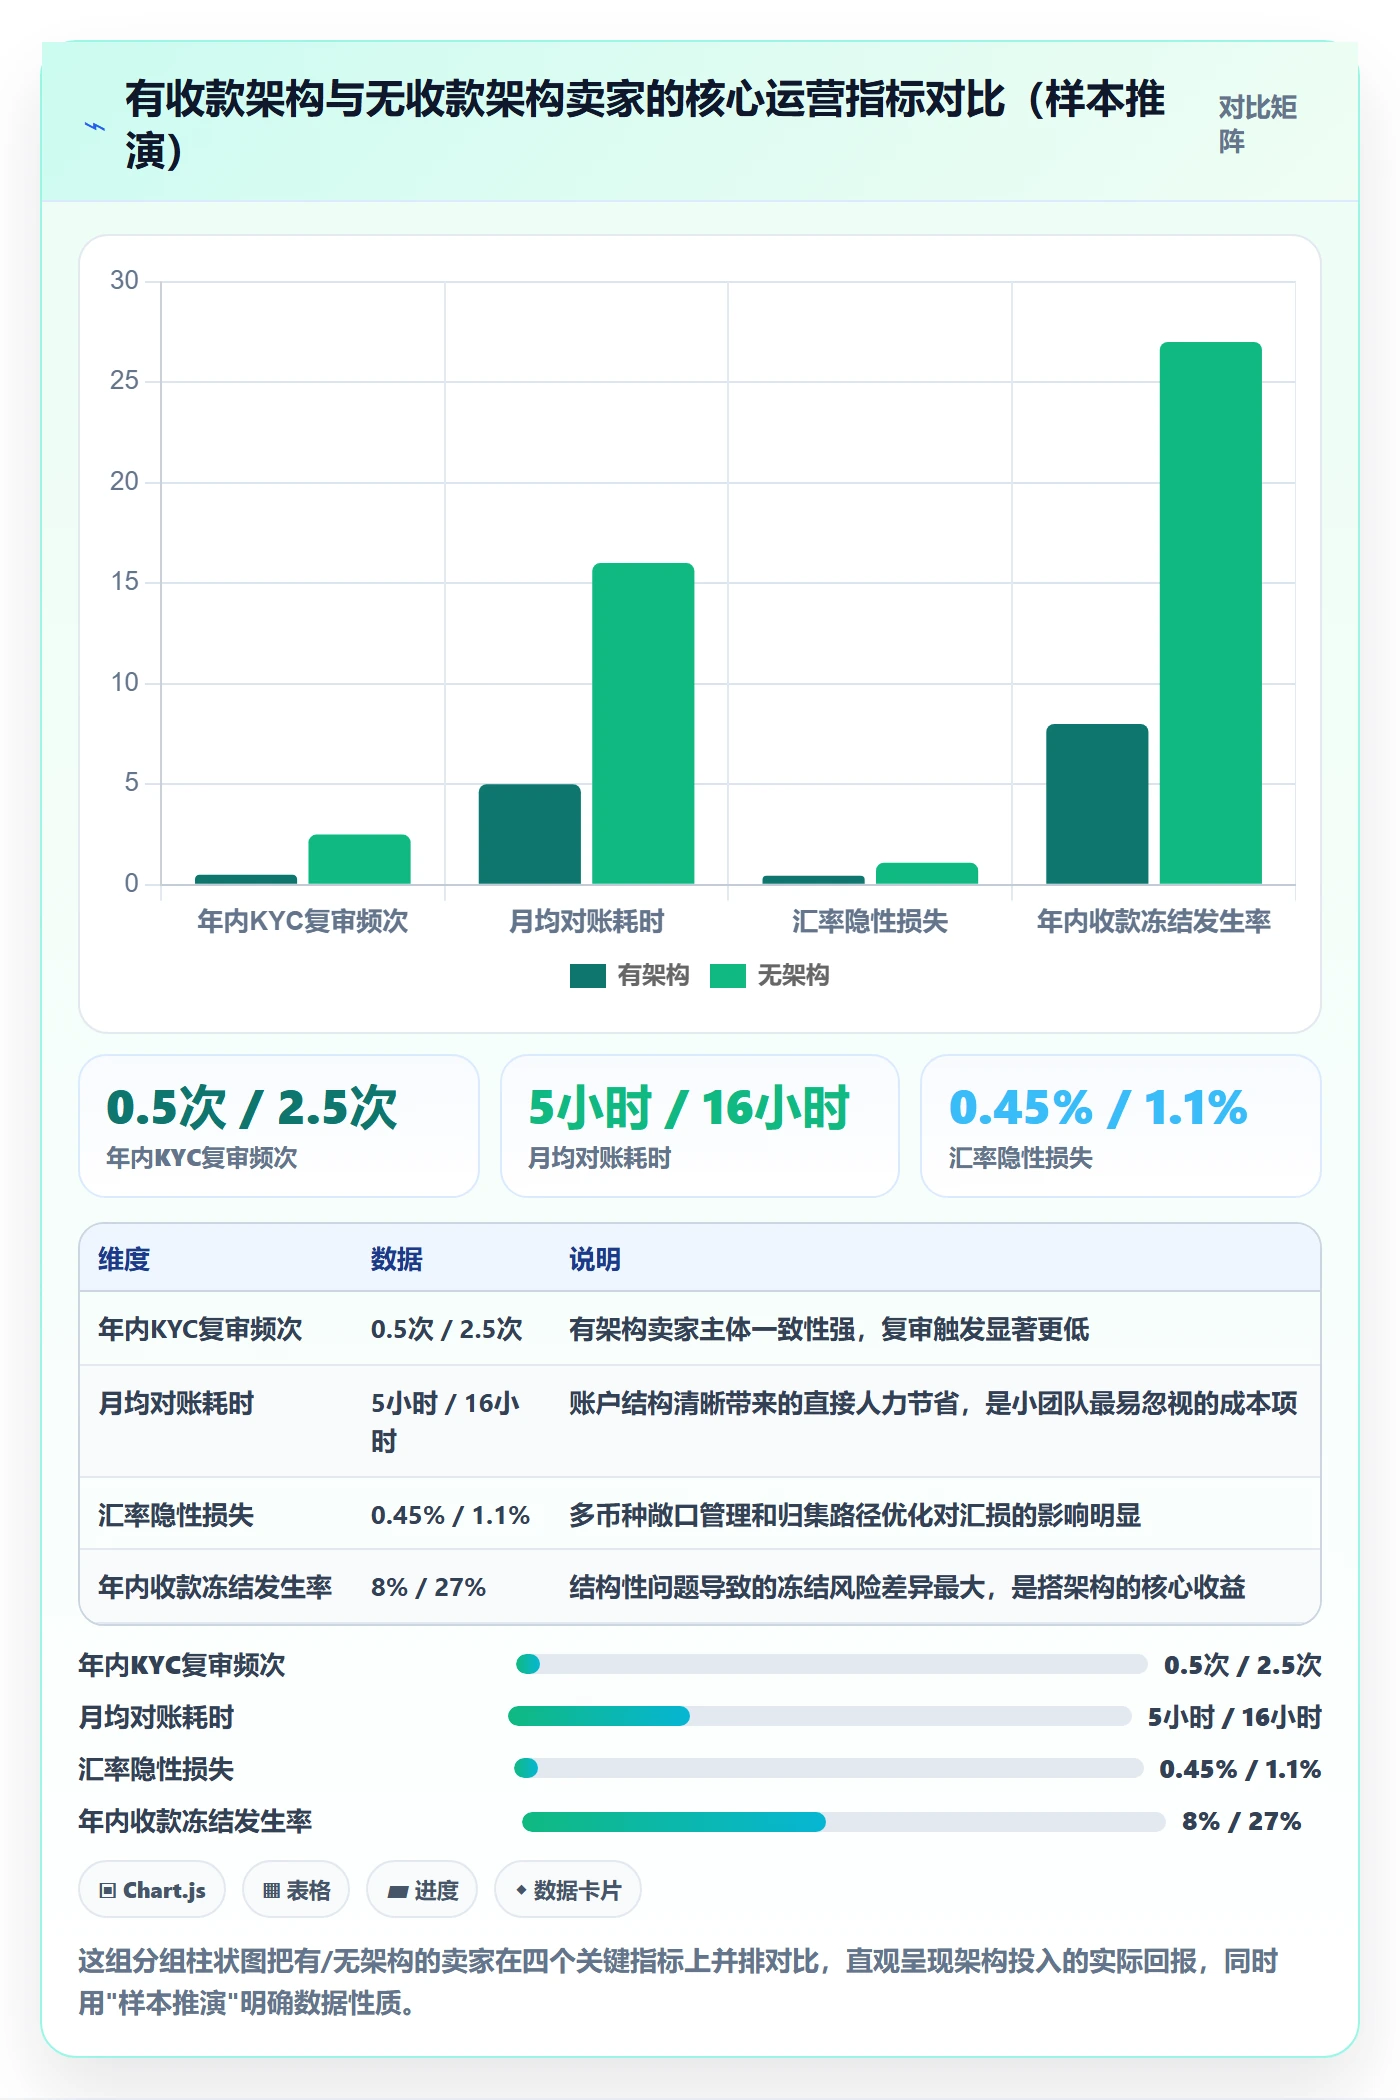Click the 8% / 27% table cell

click(428, 1587)
